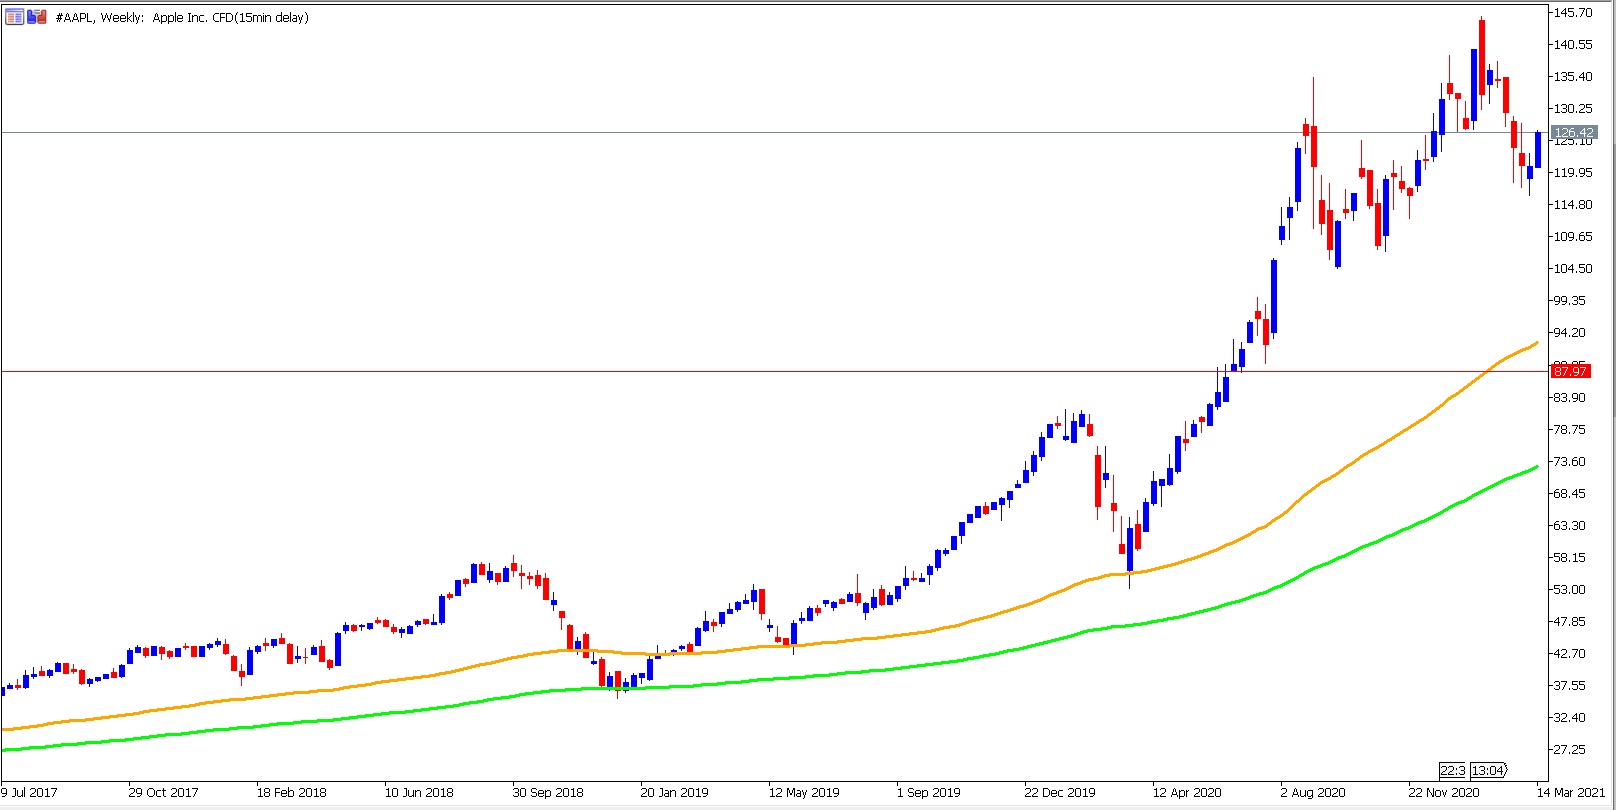Screen dimensions: 1616x810
Task: Select the 13:04 news event flag
Action: [x=1489, y=770]
